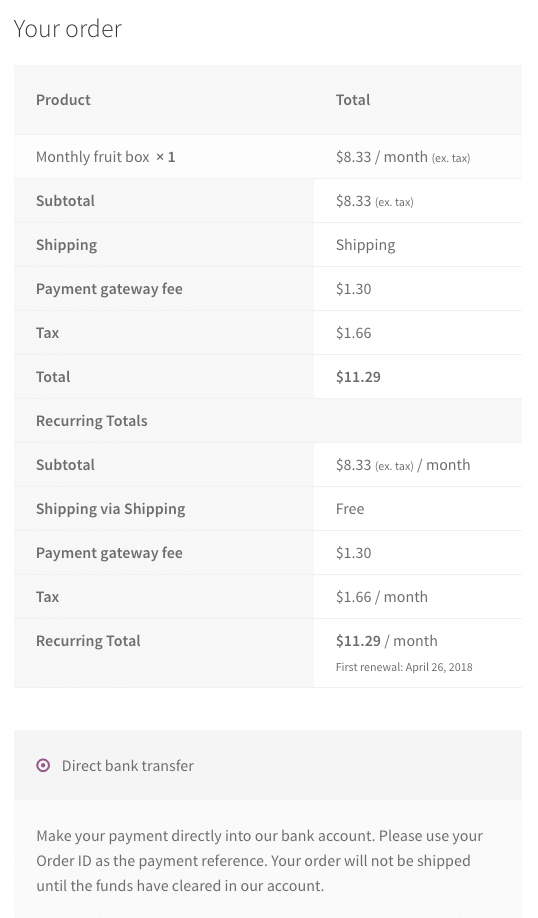Click the recurring Tax $1.66 / month value
Image resolution: width=538 pixels, height=918 pixels.
[x=382, y=597]
